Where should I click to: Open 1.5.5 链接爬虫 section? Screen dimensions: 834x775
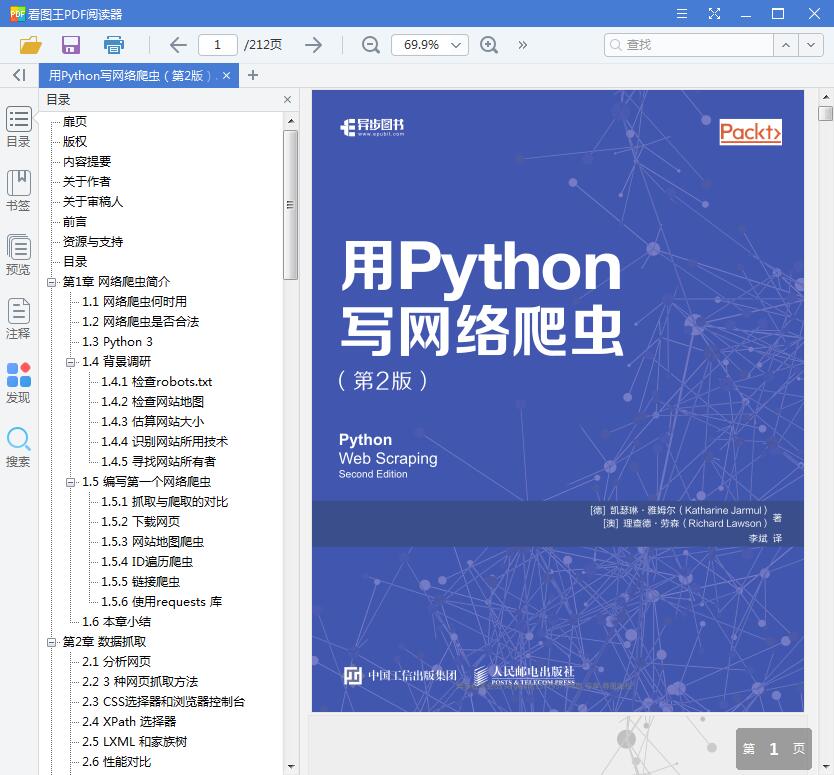(140, 582)
